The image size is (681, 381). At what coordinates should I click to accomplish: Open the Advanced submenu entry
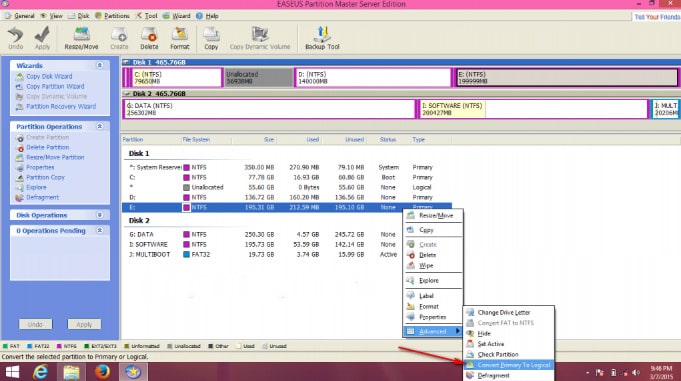(x=433, y=331)
